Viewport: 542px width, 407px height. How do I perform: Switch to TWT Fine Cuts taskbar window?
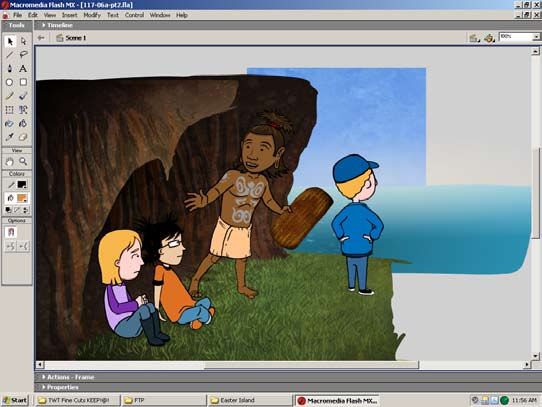tap(78, 400)
